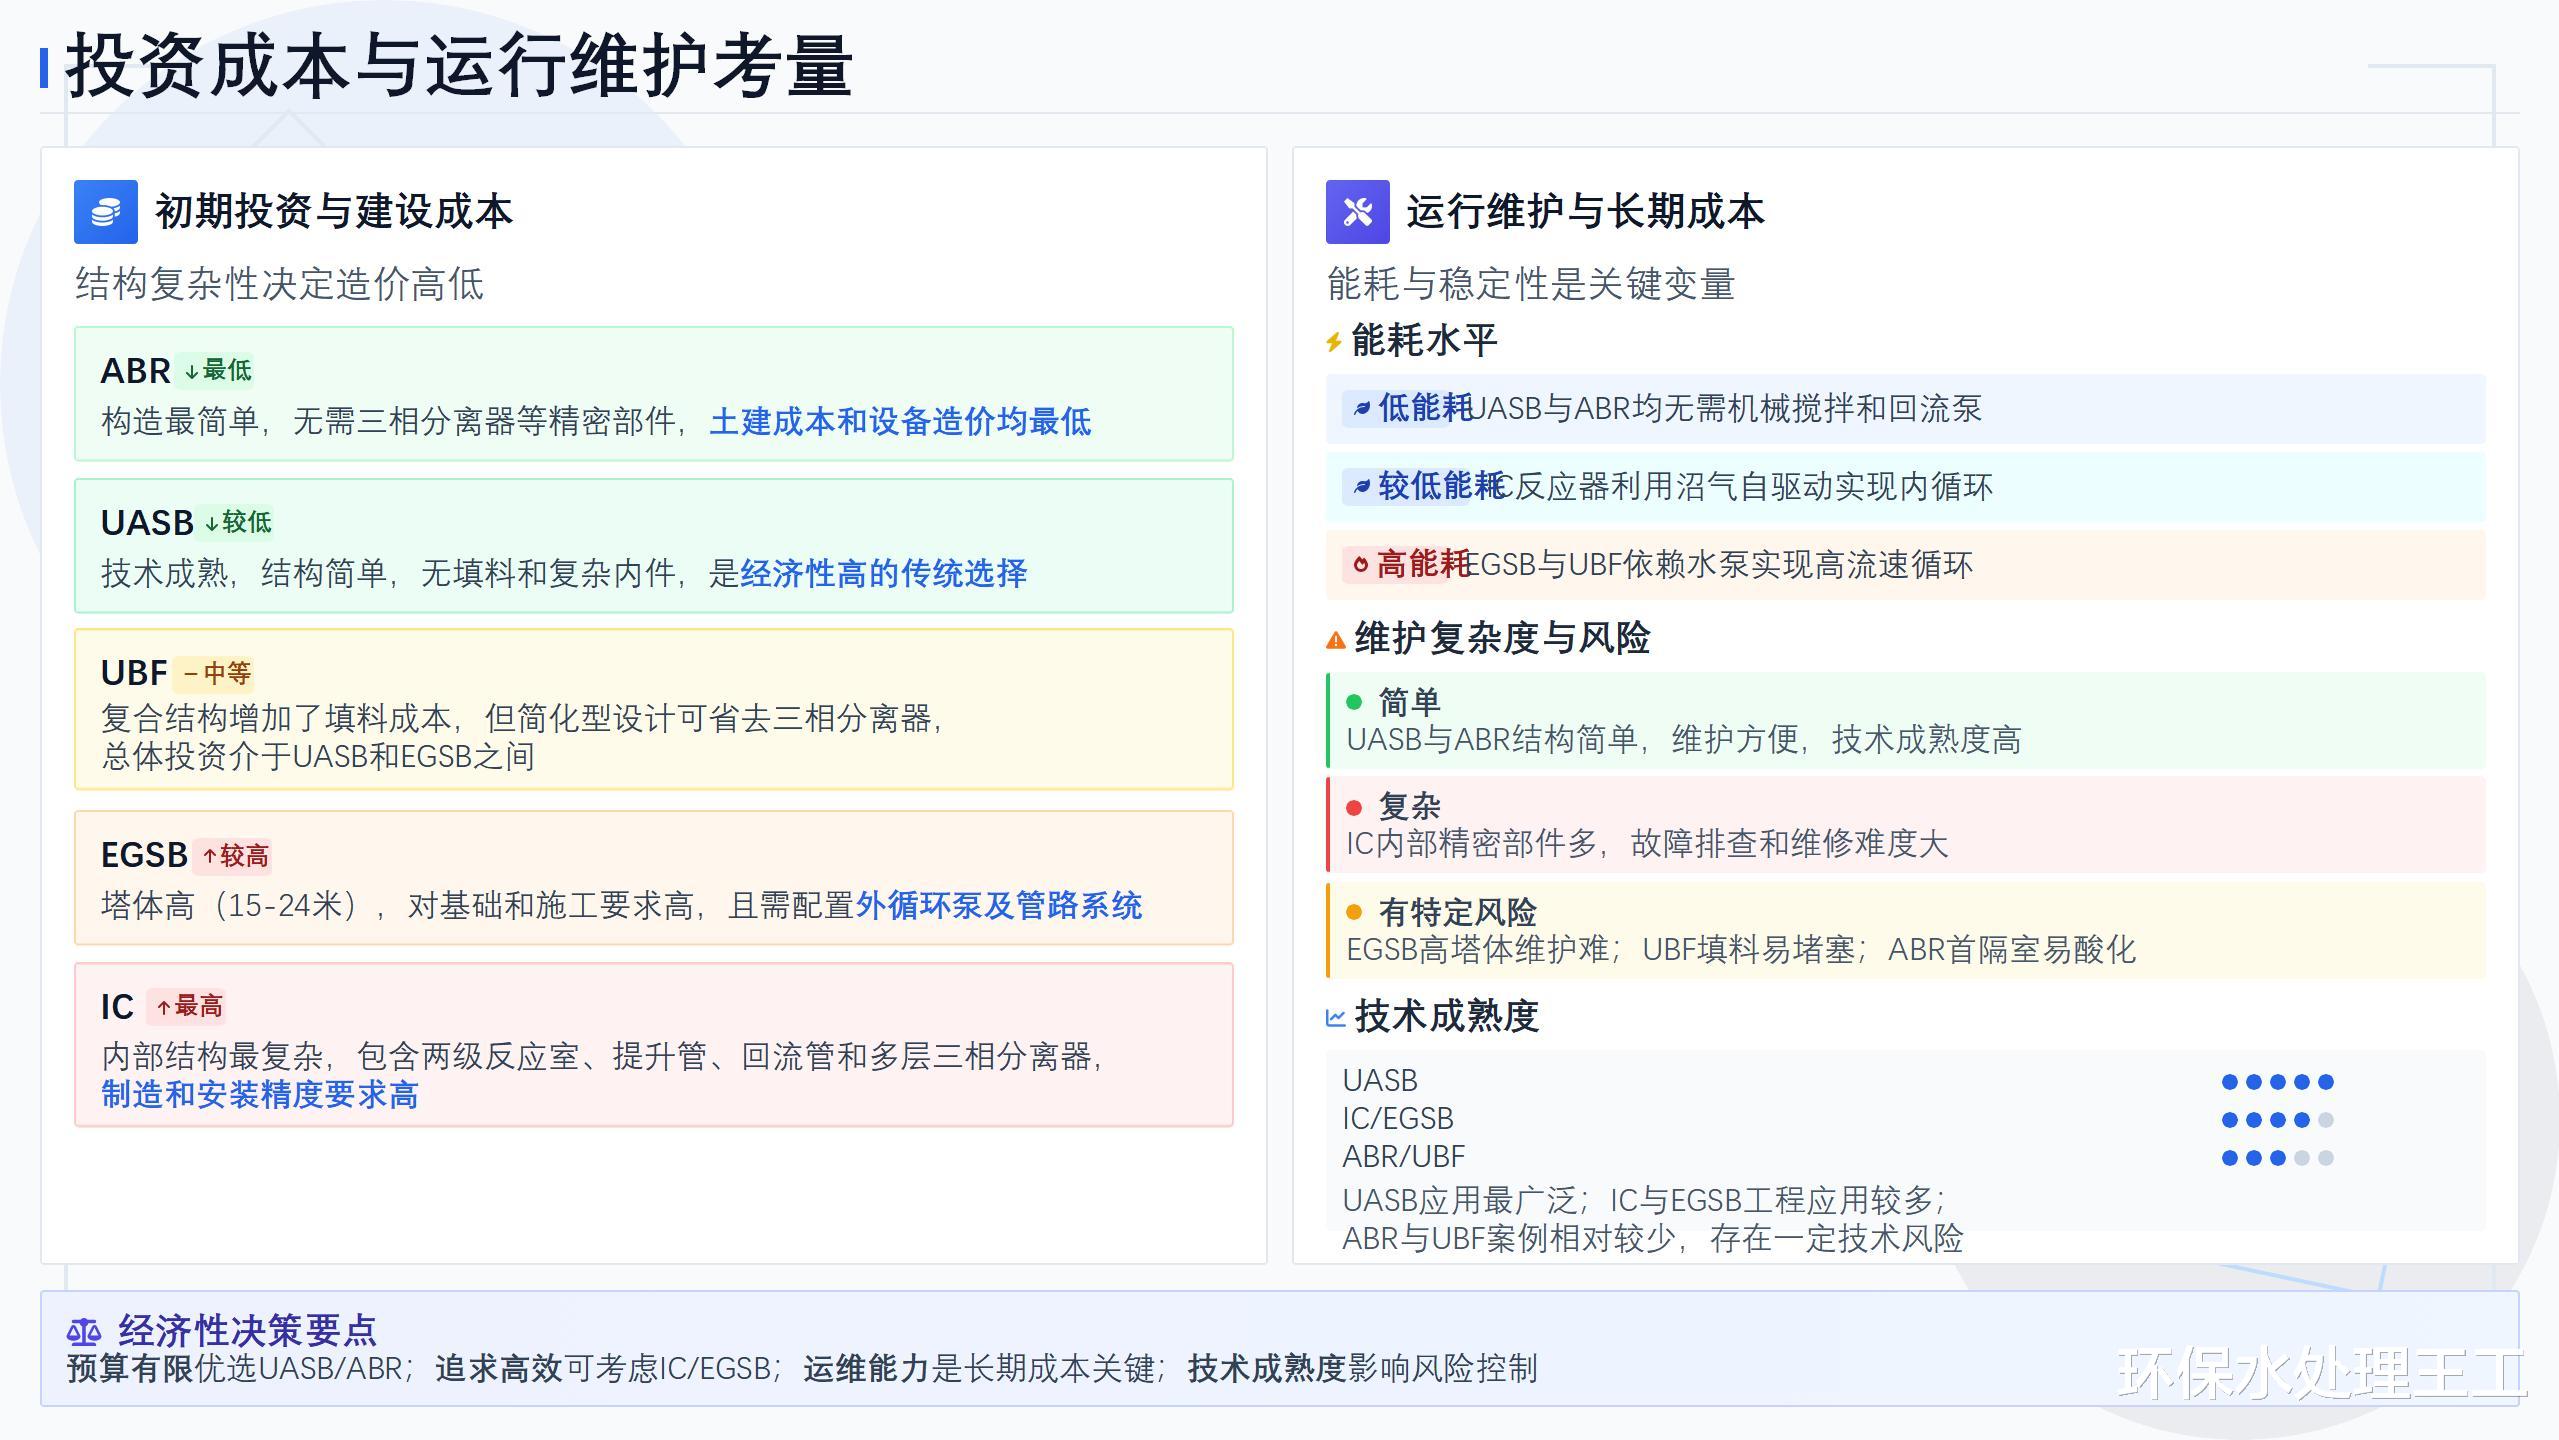
Task: Click the warning triangle icon next to 维护复杂度与风险
Action: pyautogui.click(x=1335, y=640)
